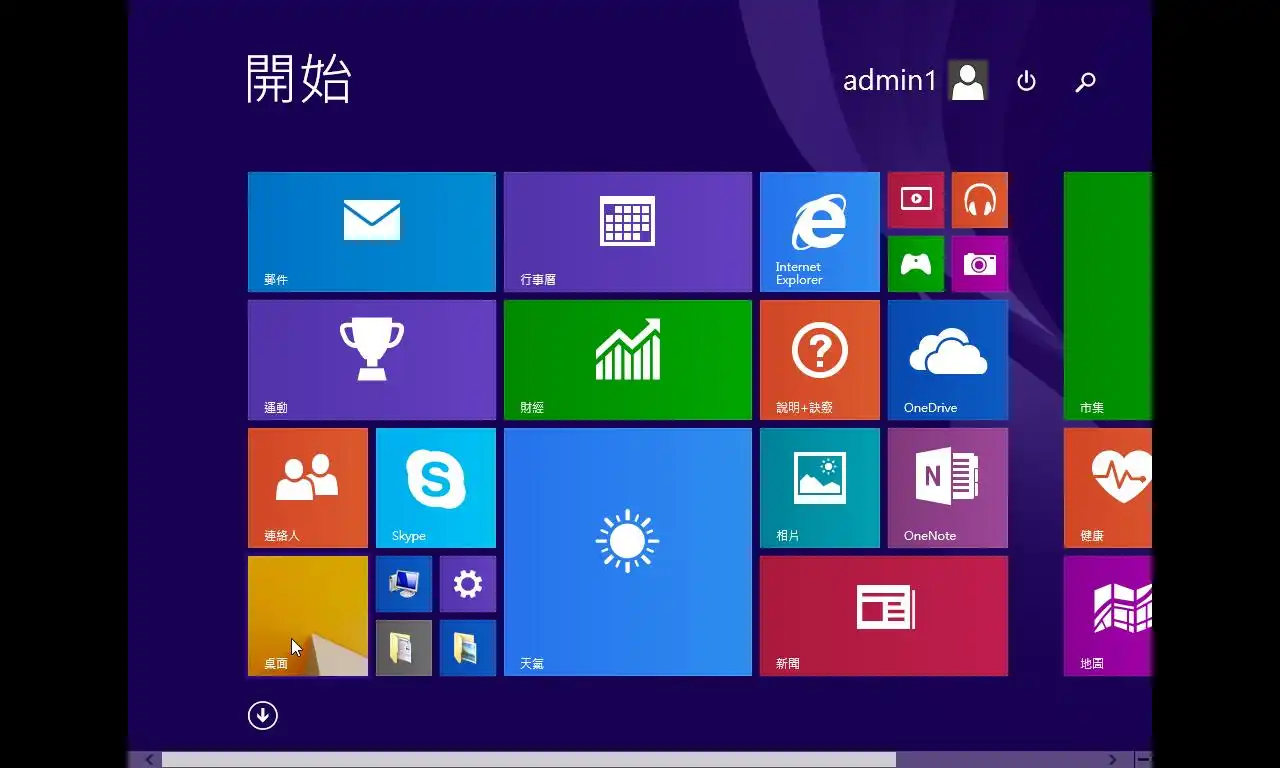Click the search magnifier button
1280x768 pixels.
(1085, 82)
